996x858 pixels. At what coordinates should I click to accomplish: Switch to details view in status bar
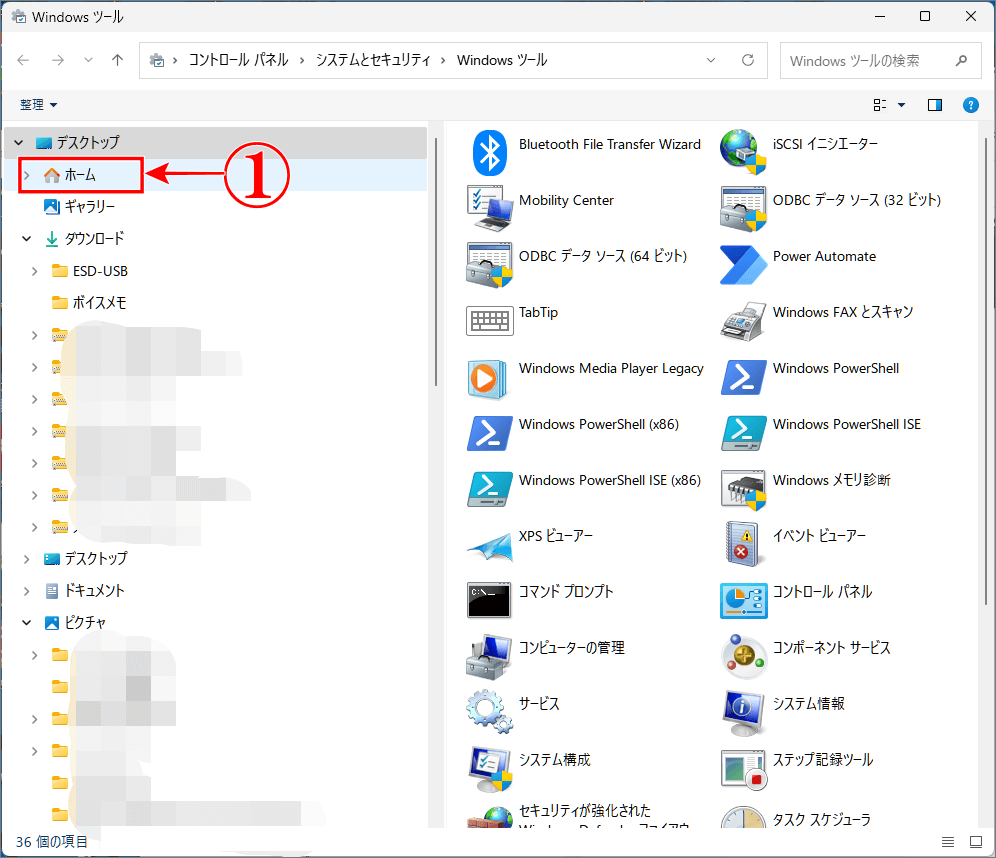tap(948, 842)
